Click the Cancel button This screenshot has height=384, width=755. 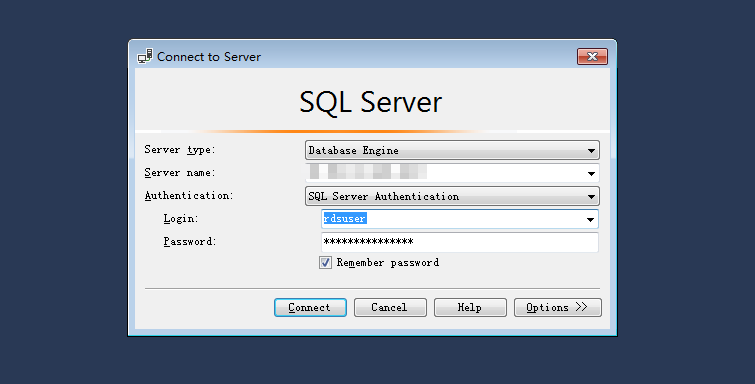[x=390, y=307]
